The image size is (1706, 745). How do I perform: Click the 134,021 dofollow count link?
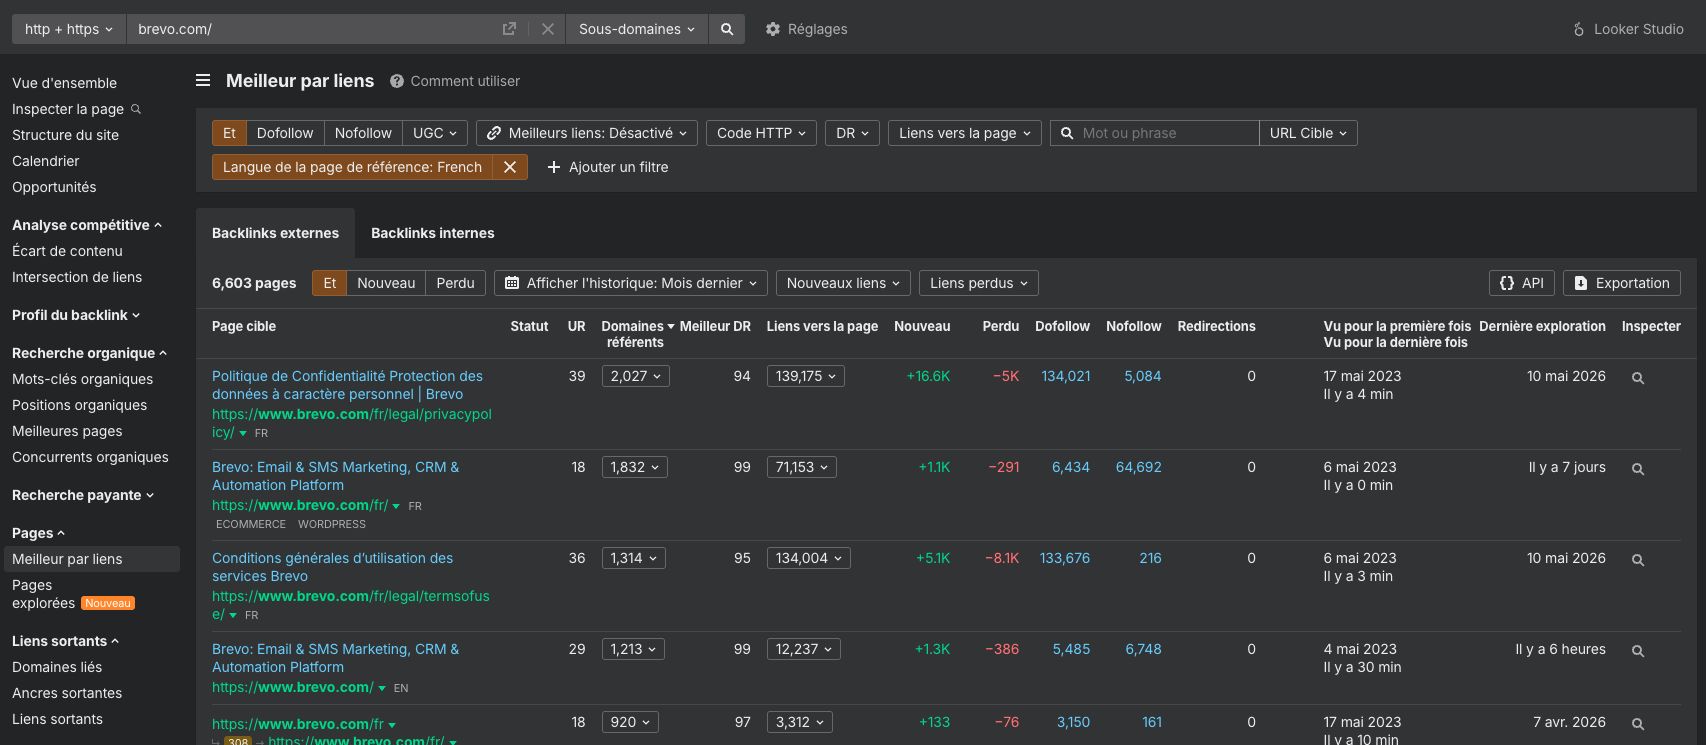click(x=1066, y=376)
